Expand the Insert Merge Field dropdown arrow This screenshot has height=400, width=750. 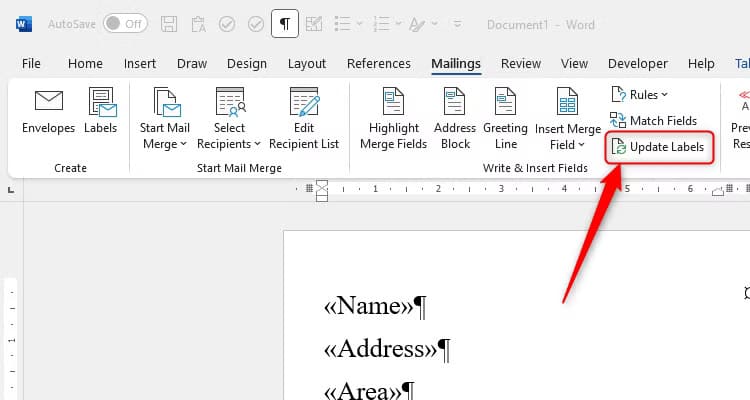point(582,144)
